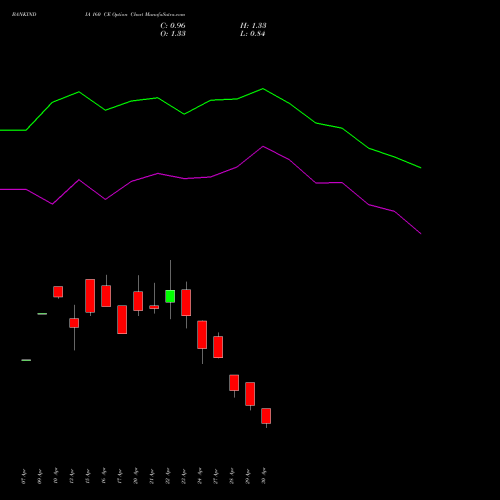Click the close value C: 0.96
The height and width of the screenshot is (500, 500).
pyautogui.click(x=173, y=26)
